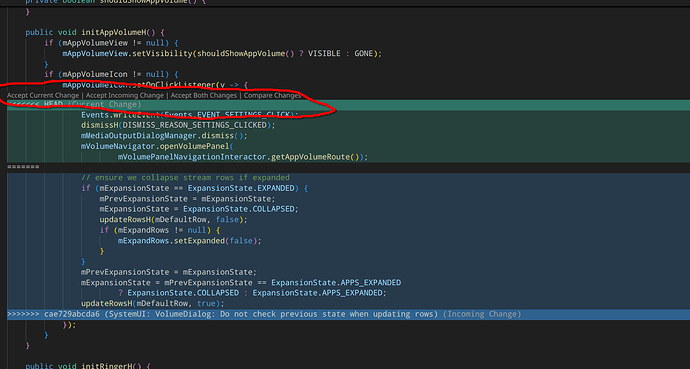Click the Accept Current Change link

coord(43,95)
